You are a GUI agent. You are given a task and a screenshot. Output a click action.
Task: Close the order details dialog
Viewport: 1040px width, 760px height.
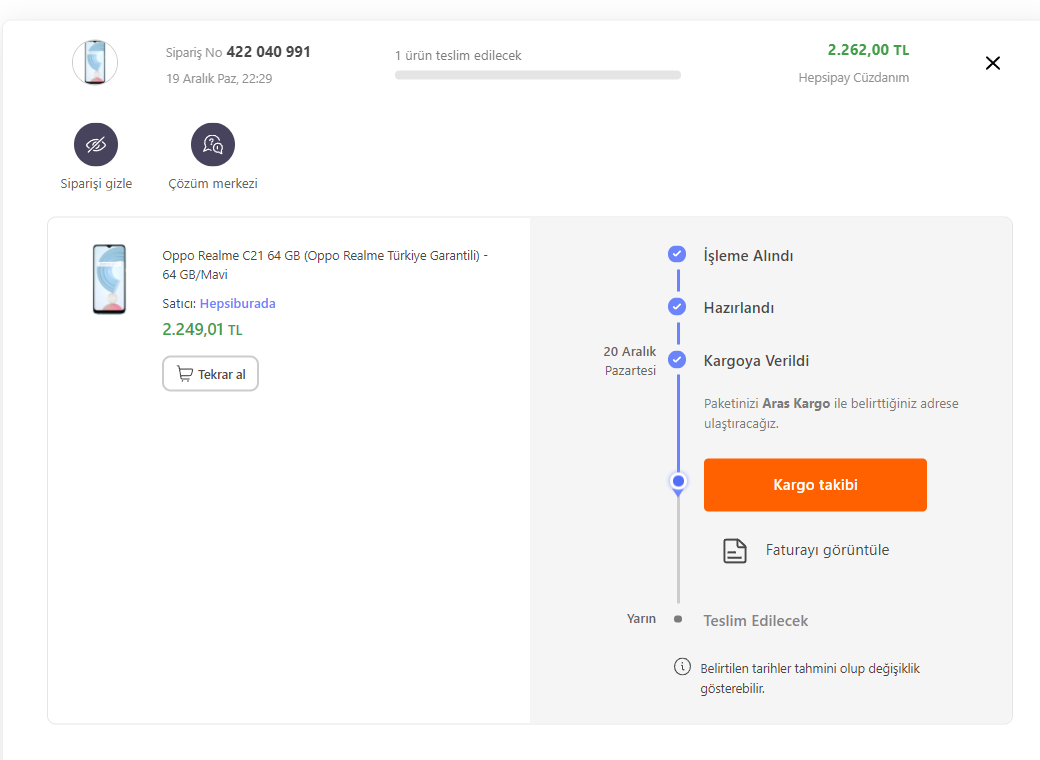click(x=993, y=63)
